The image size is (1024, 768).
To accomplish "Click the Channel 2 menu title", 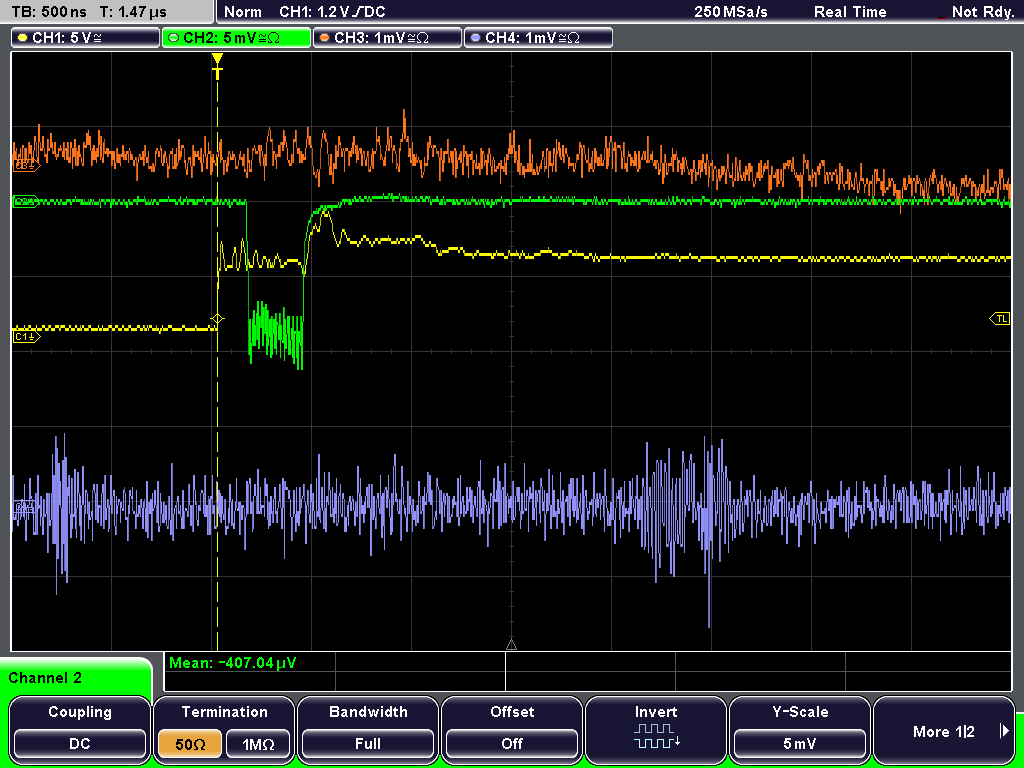I will pyautogui.click(x=45, y=678).
